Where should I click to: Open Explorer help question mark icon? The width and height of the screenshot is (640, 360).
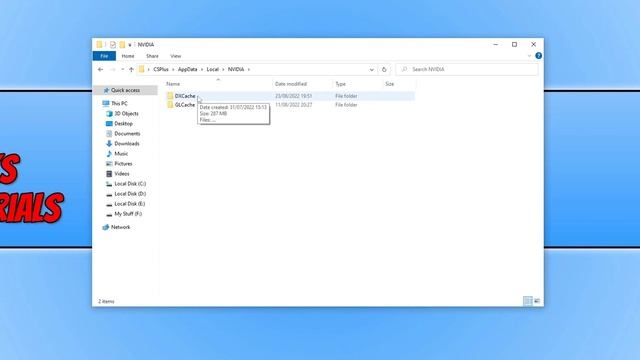[538, 56]
